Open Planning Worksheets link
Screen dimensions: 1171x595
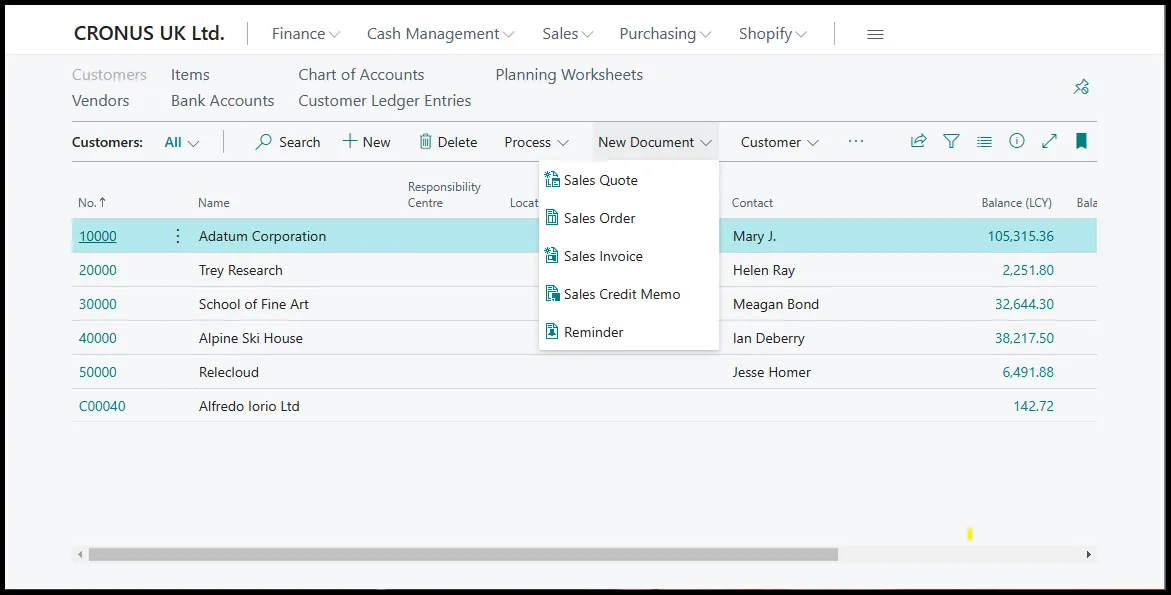569,75
